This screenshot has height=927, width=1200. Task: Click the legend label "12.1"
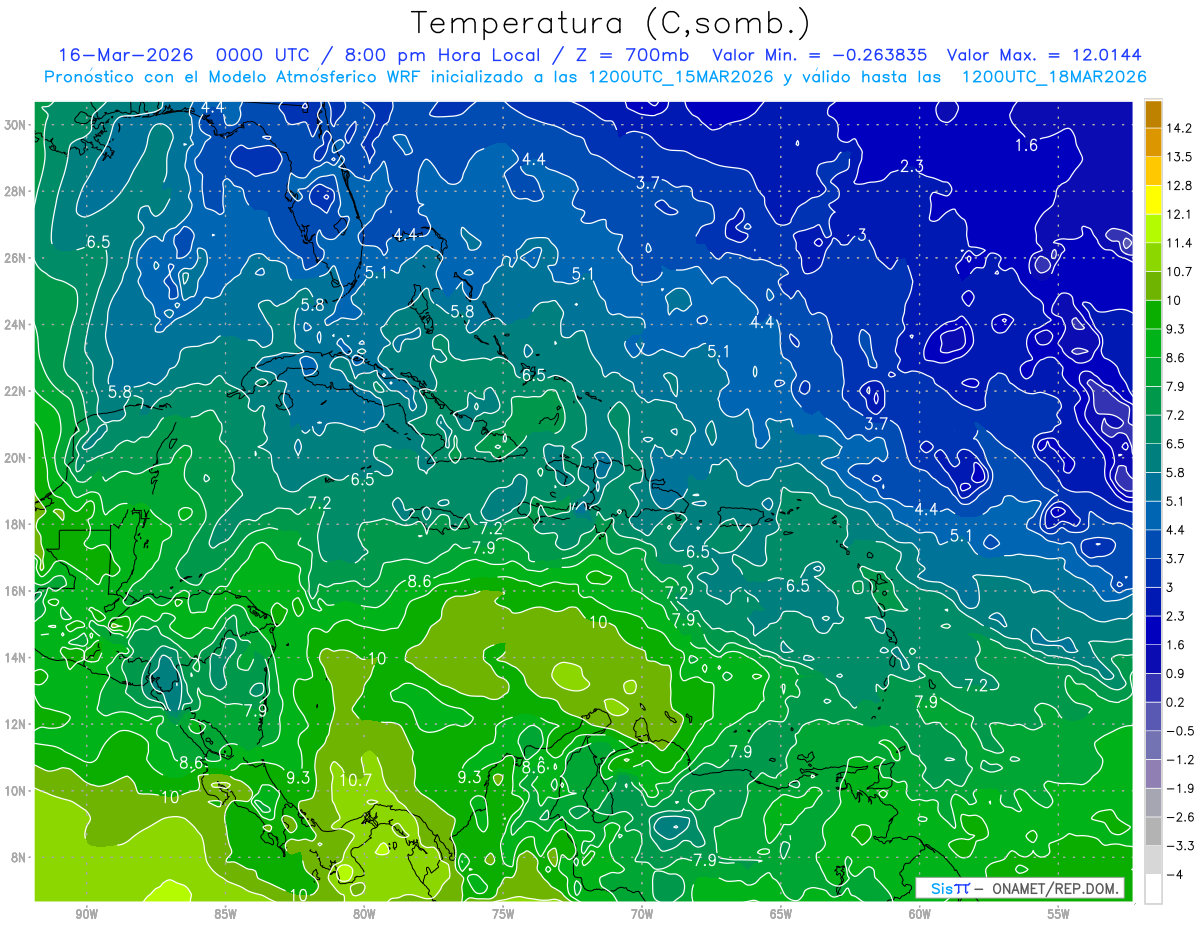1181,215
